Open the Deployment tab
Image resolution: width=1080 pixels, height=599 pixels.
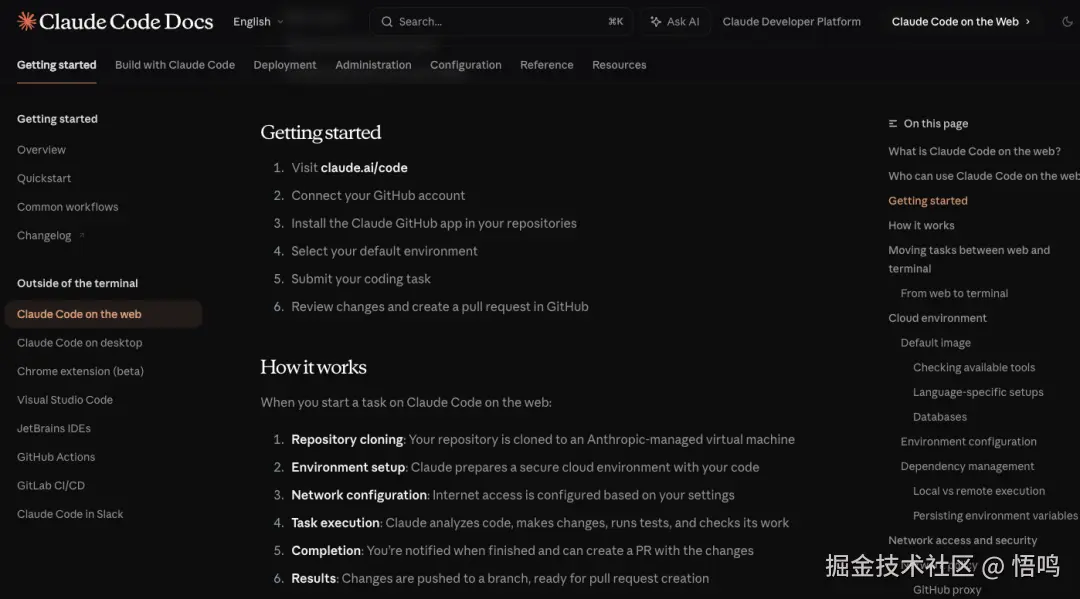click(285, 65)
